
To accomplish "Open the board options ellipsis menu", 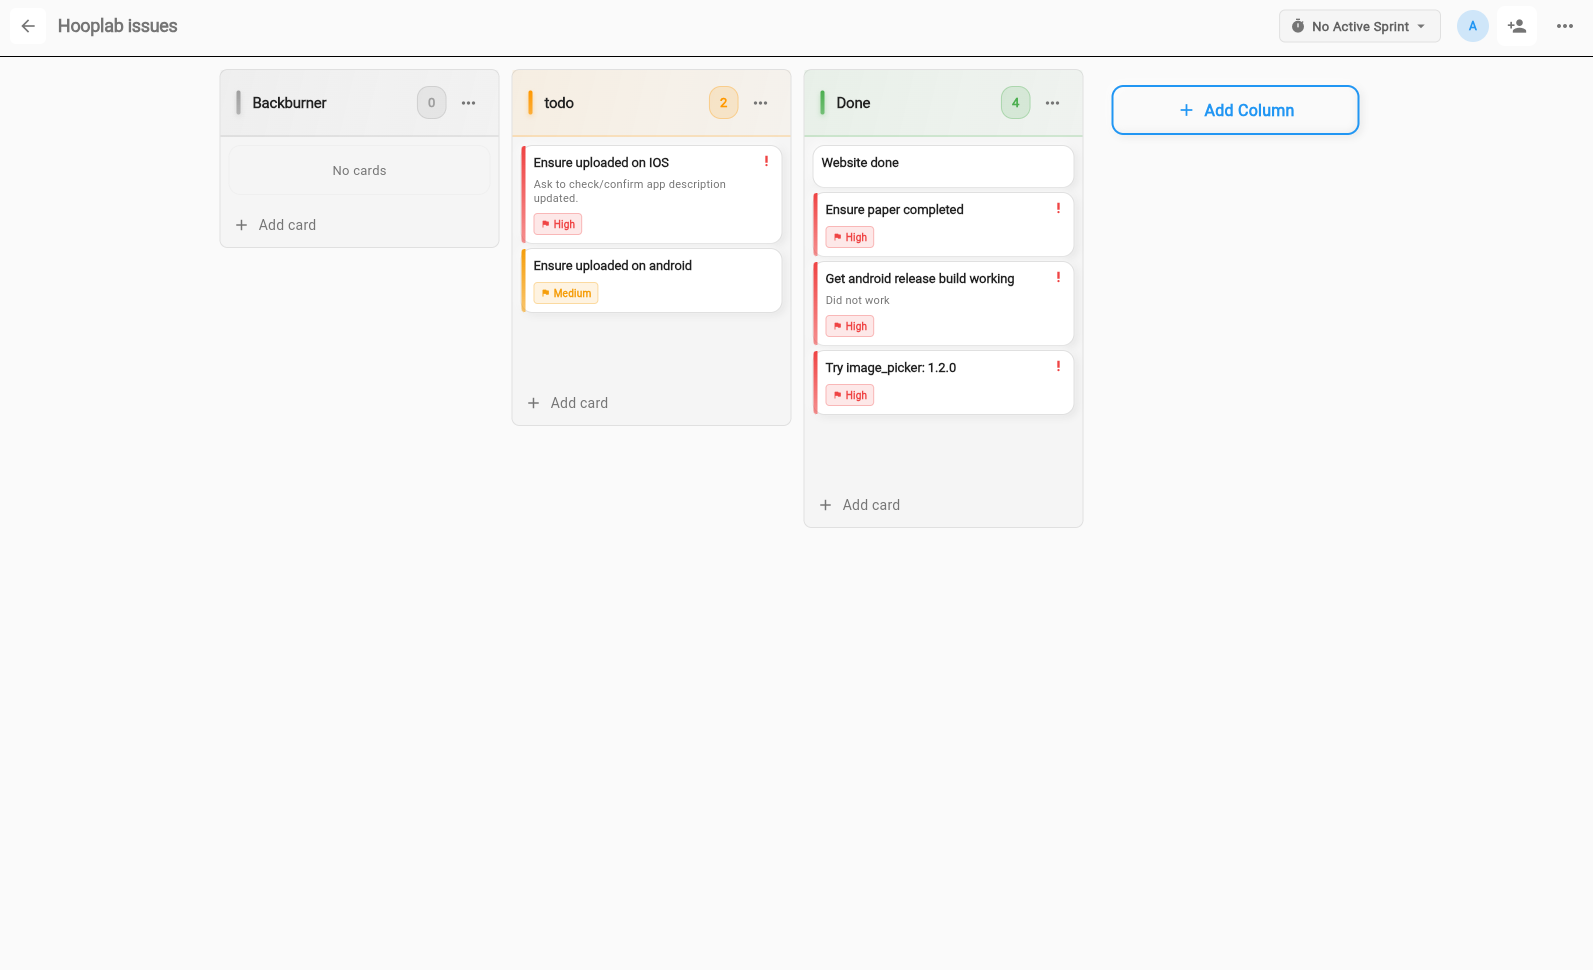I will (1565, 26).
